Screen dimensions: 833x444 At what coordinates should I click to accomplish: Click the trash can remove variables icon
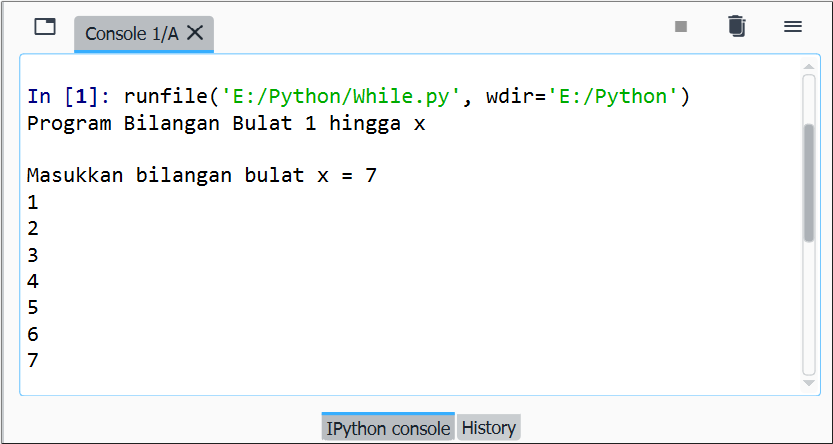click(736, 26)
